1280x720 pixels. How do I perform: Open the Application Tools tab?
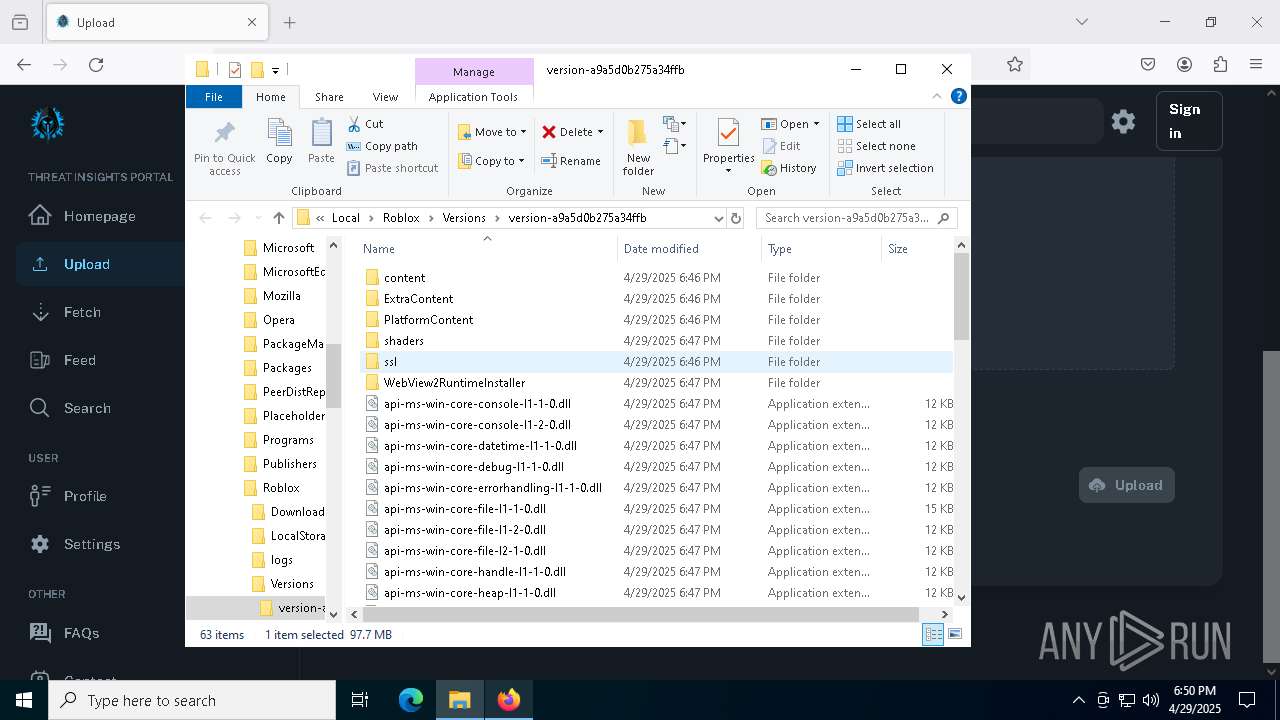click(x=473, y=97)
